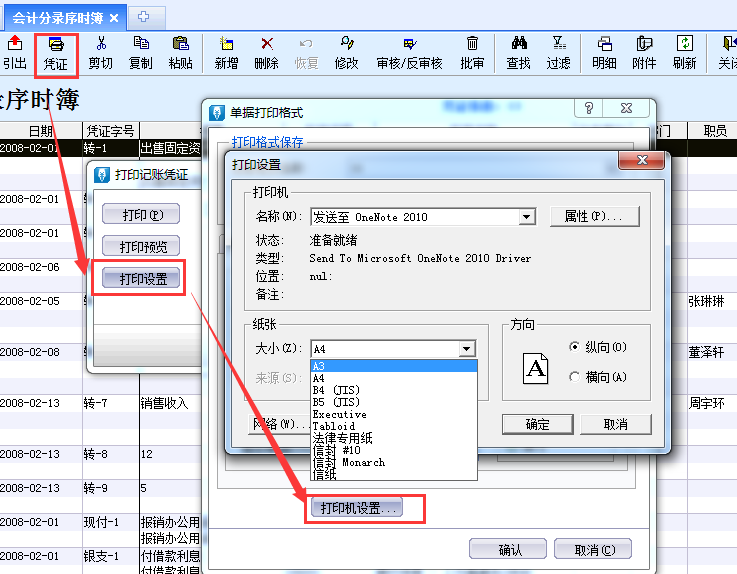
Task: Click the 复制 copy icon
Action: coord(141,44)
